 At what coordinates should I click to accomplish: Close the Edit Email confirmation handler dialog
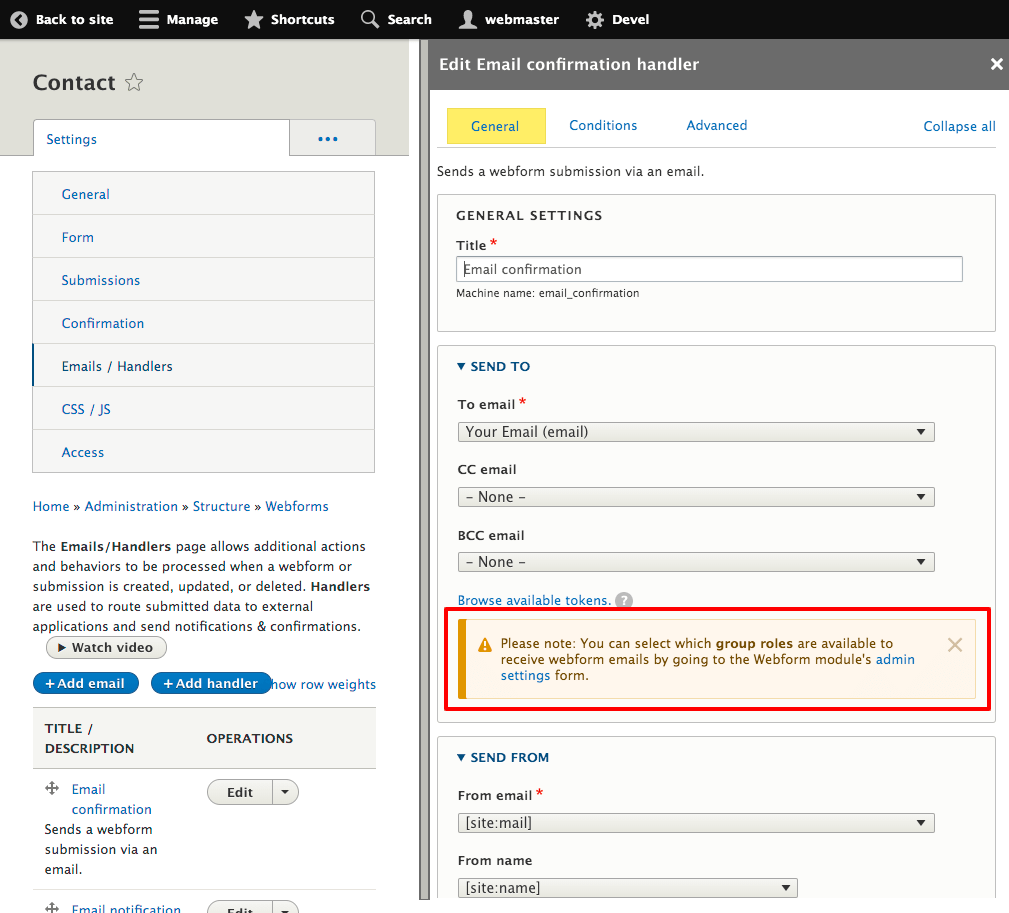coord(996,64)
